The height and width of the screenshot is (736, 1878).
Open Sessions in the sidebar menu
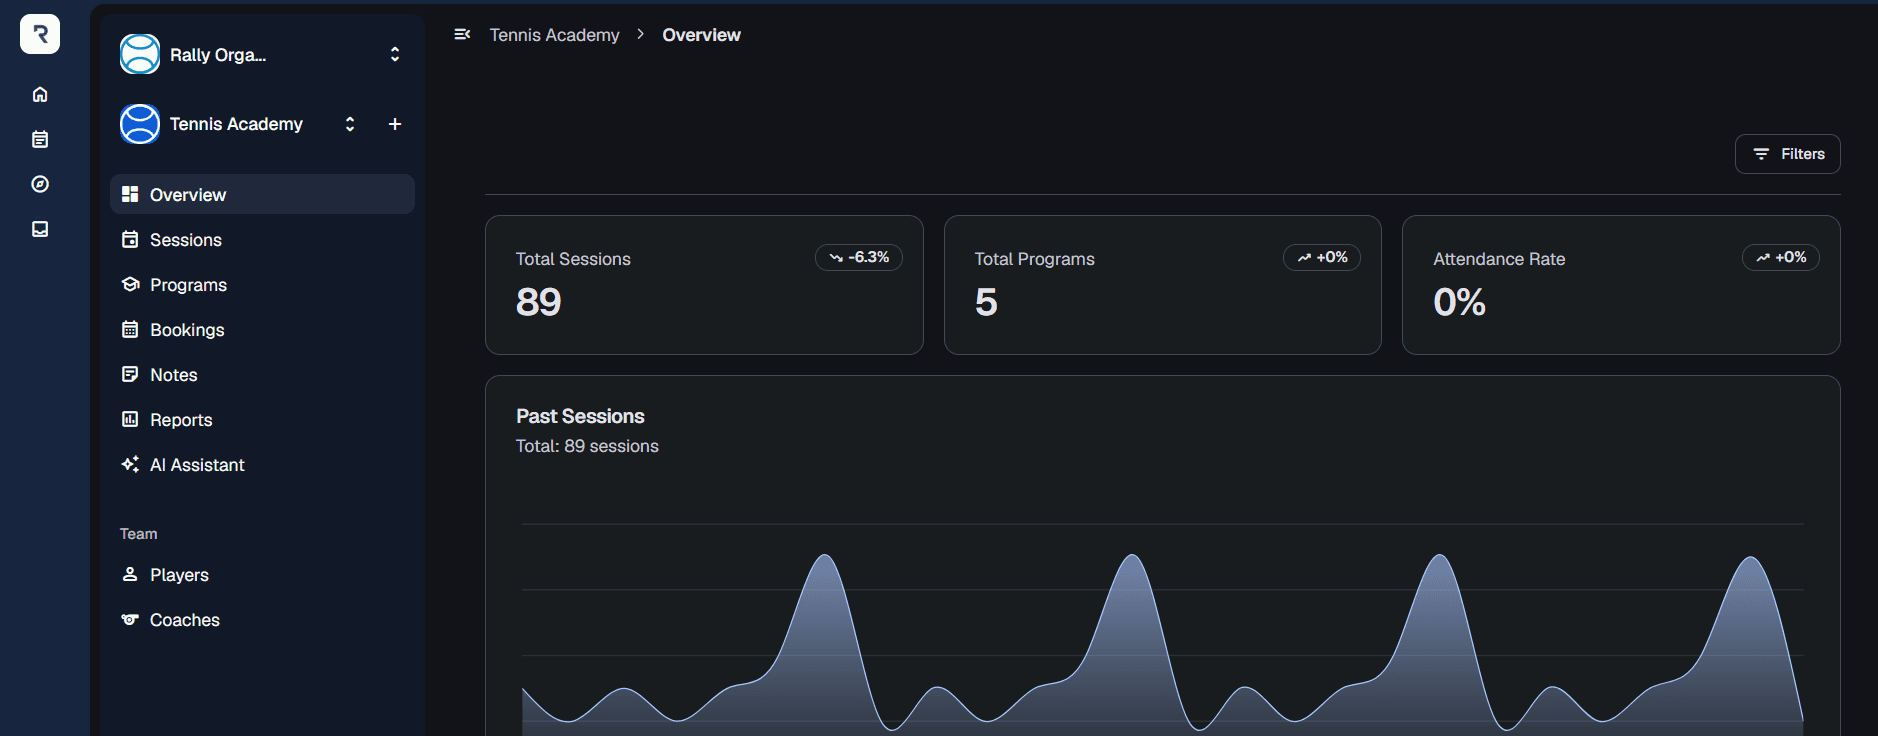[262, 239]
